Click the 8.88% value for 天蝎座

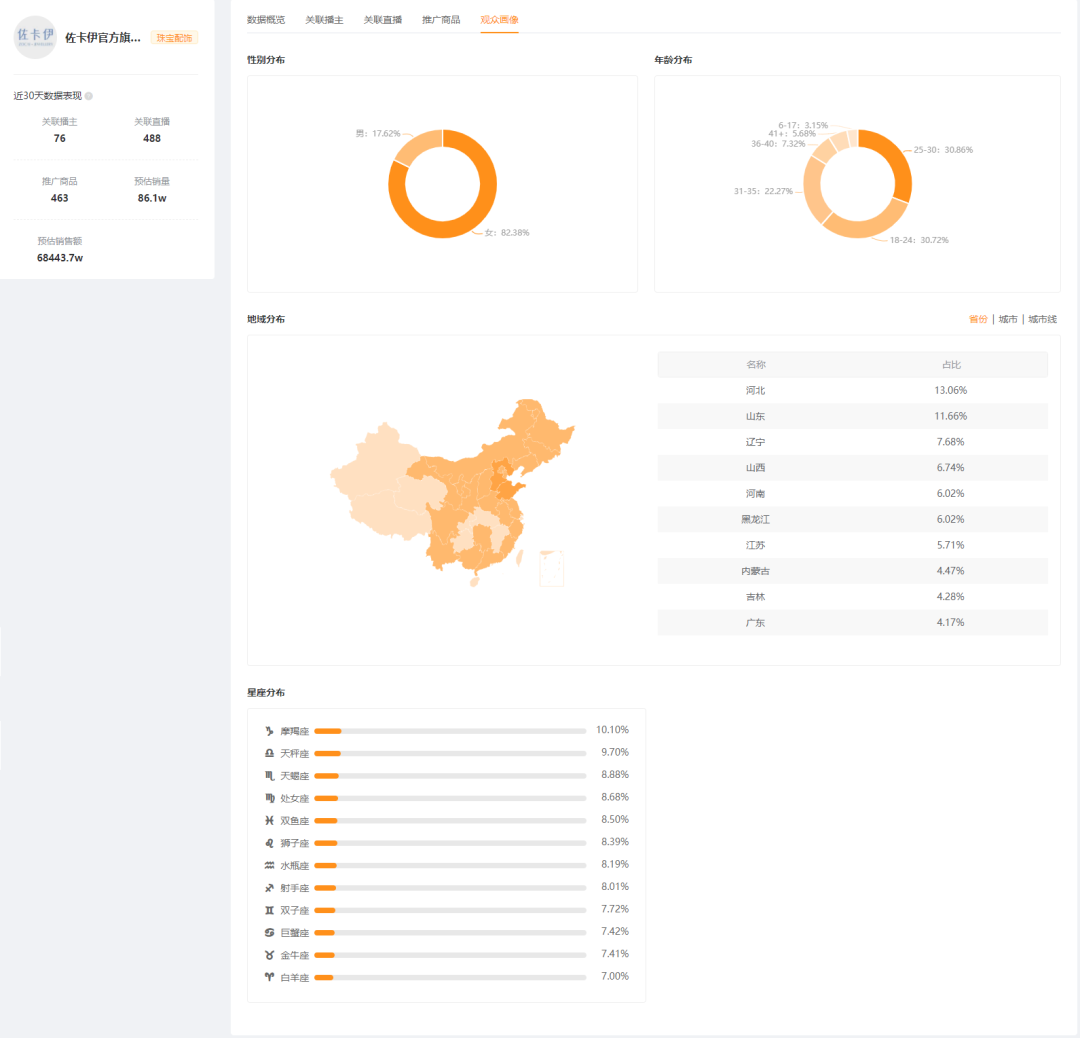(x=614, y=775)
